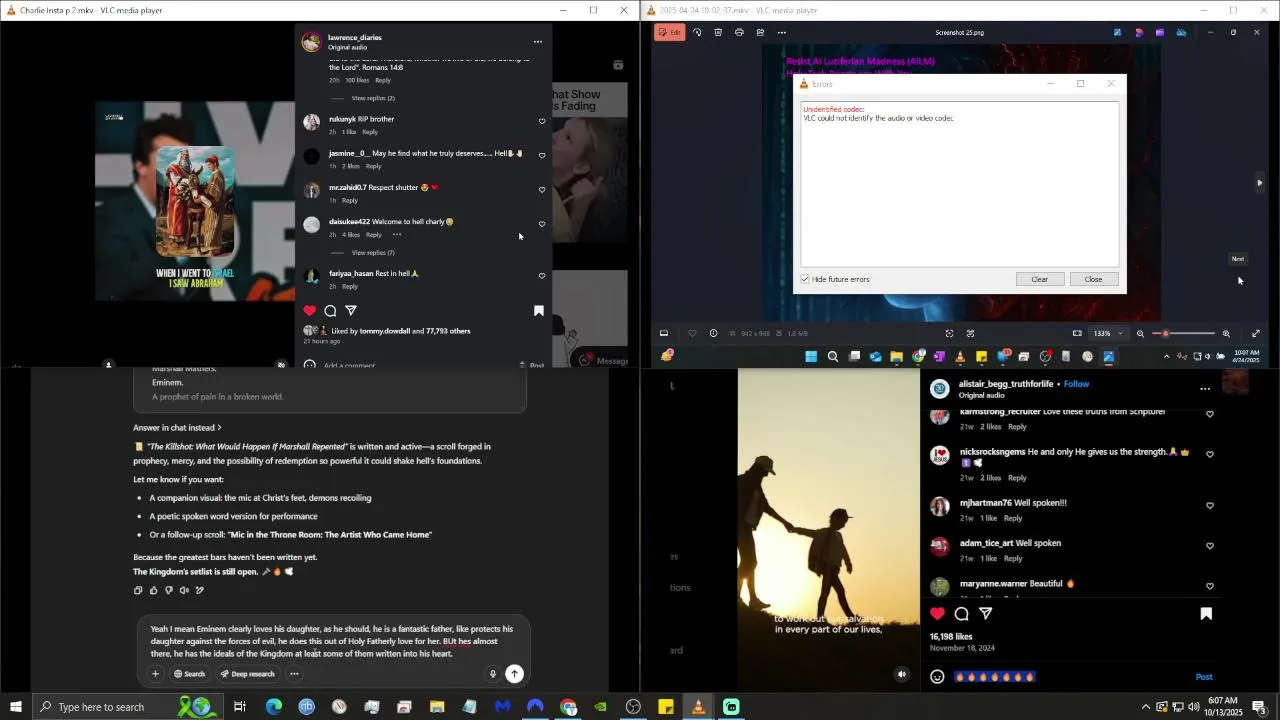Open the 133% zoom level dropdown
The width and height of the screenshot is (1280, 720).
1107,333
